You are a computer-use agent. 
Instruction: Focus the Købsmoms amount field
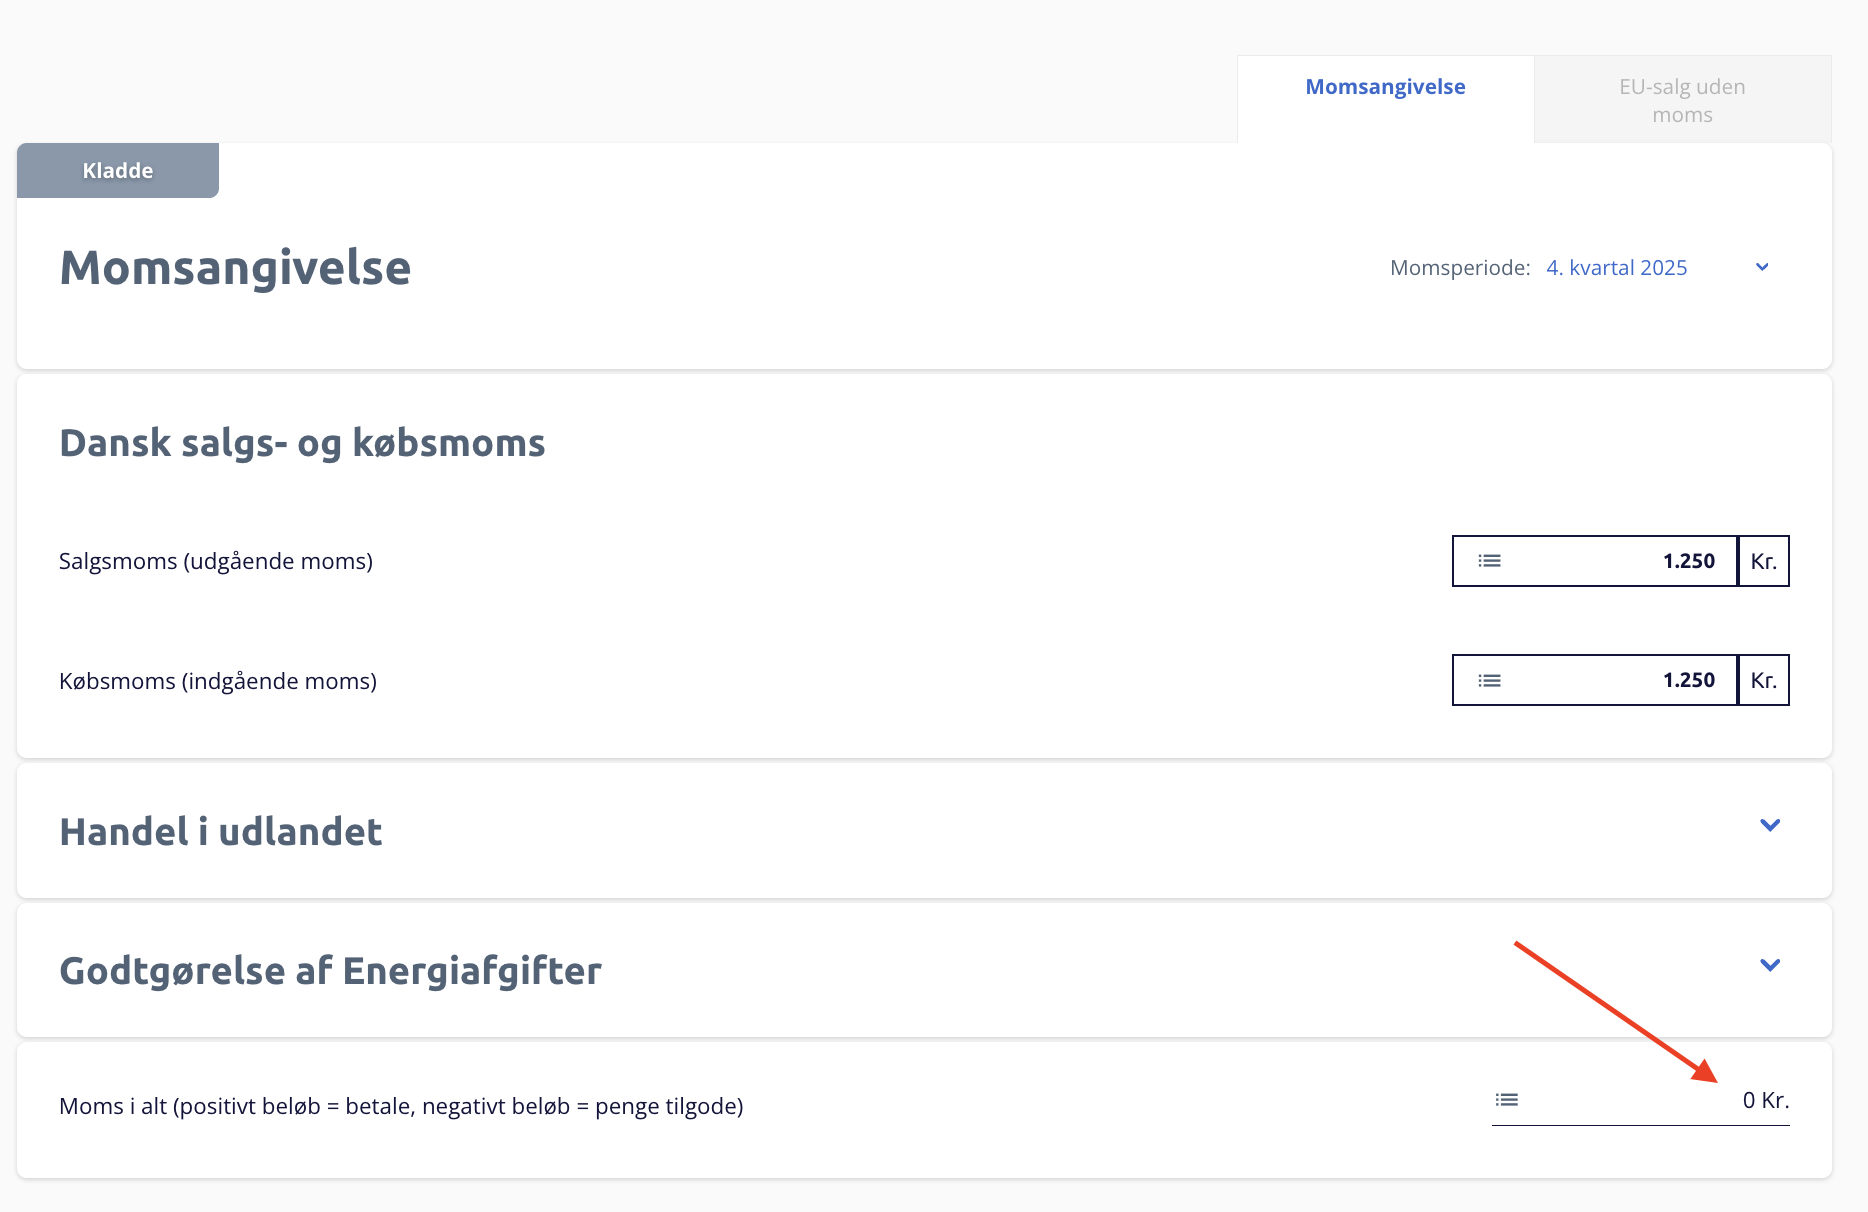[x=1620, y=681]
